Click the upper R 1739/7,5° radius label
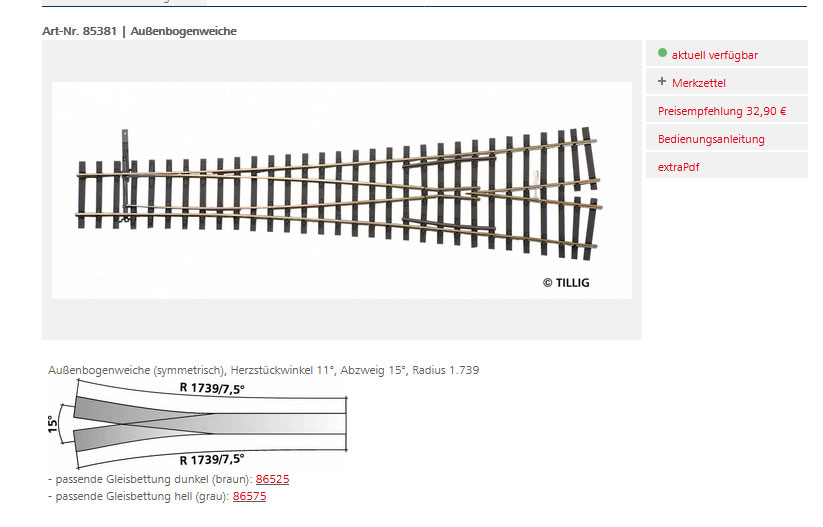The height and width of the screenshot is (527, 823). (212, 387)
